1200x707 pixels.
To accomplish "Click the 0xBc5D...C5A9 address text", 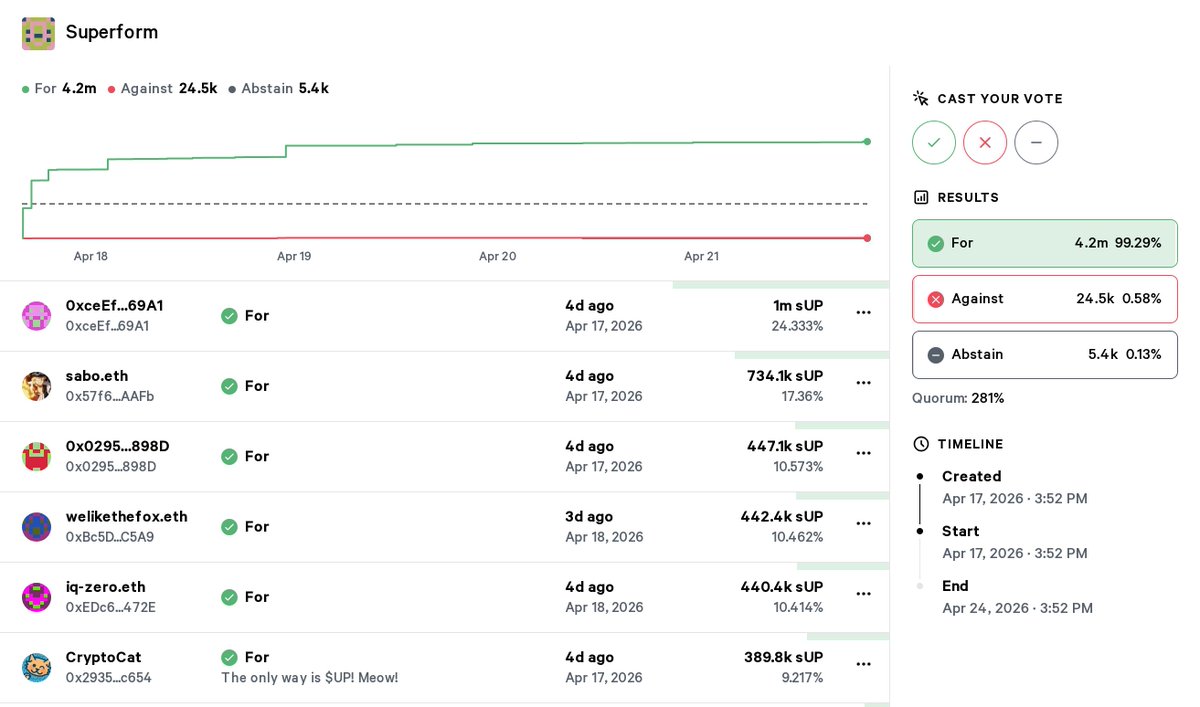I will point(110,537).
